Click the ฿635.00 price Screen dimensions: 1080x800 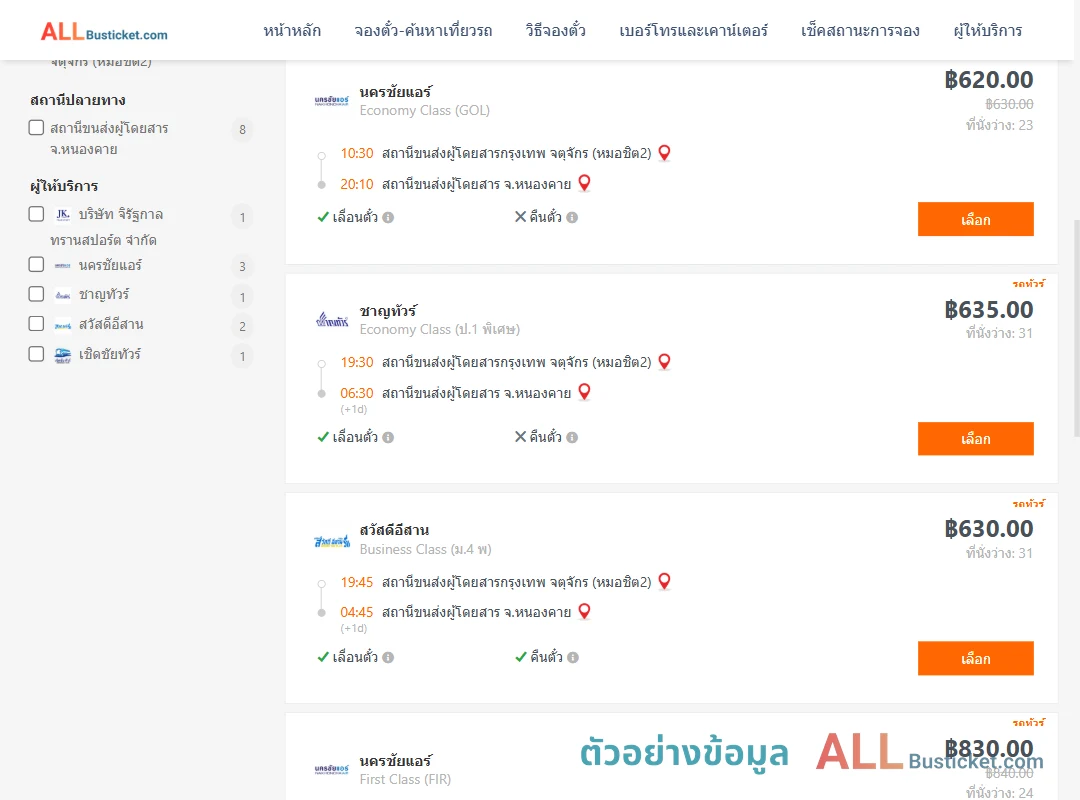pyautogui.click(x=988, y=310)
